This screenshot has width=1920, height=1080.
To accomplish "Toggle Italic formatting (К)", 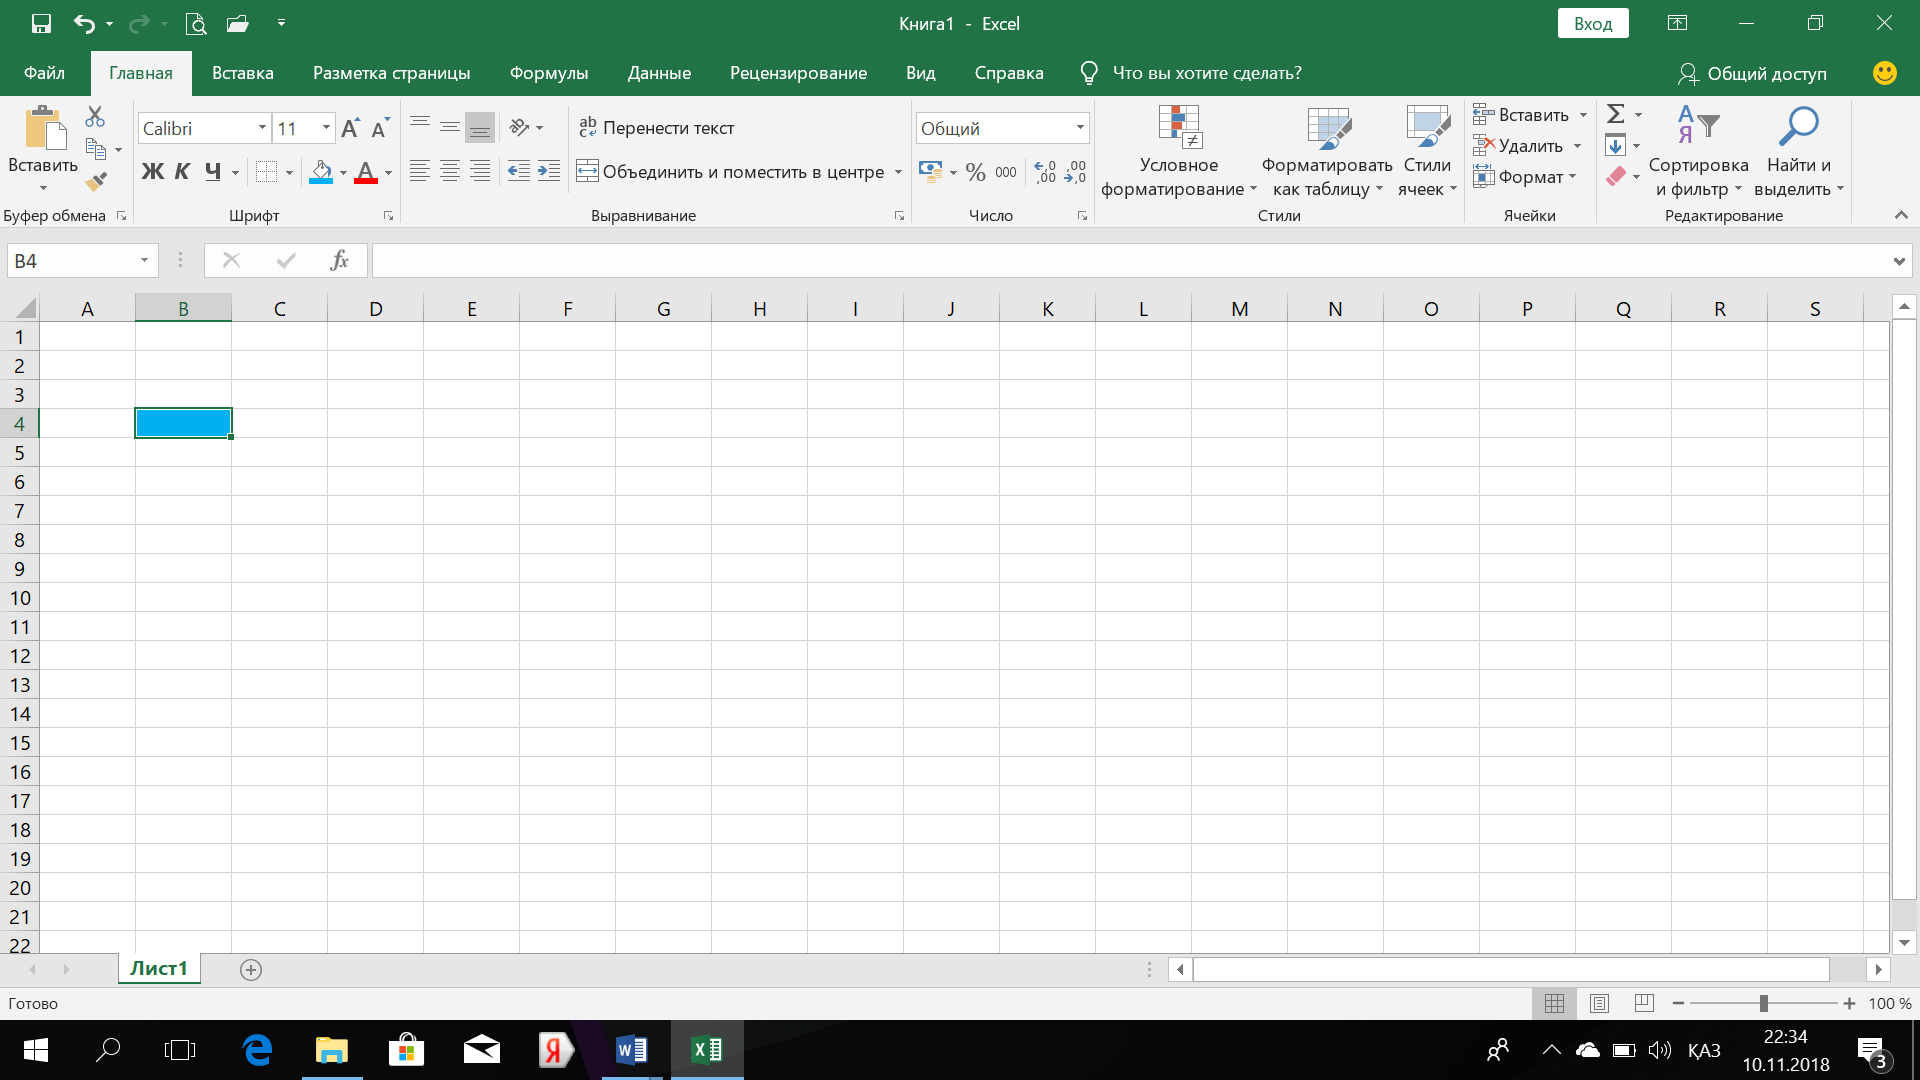I will pos(182,172).
